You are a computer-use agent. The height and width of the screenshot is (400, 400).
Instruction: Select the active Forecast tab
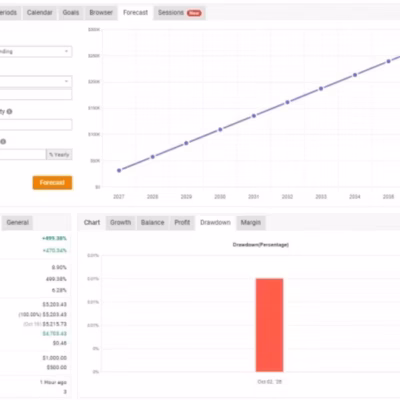click(135, 13)
